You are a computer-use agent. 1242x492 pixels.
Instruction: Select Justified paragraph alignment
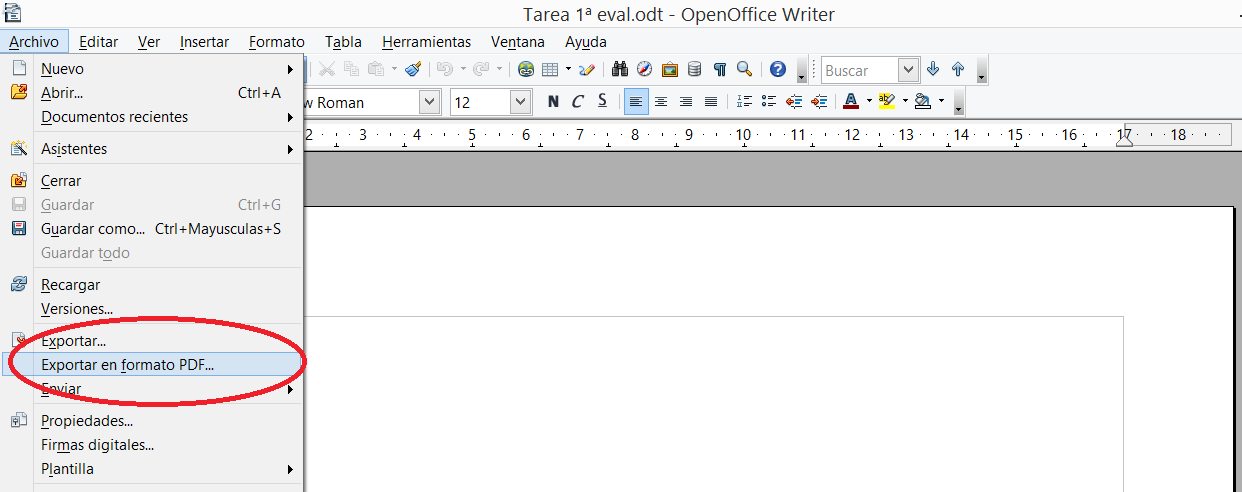pyautogui.click(x=711, y=101)
